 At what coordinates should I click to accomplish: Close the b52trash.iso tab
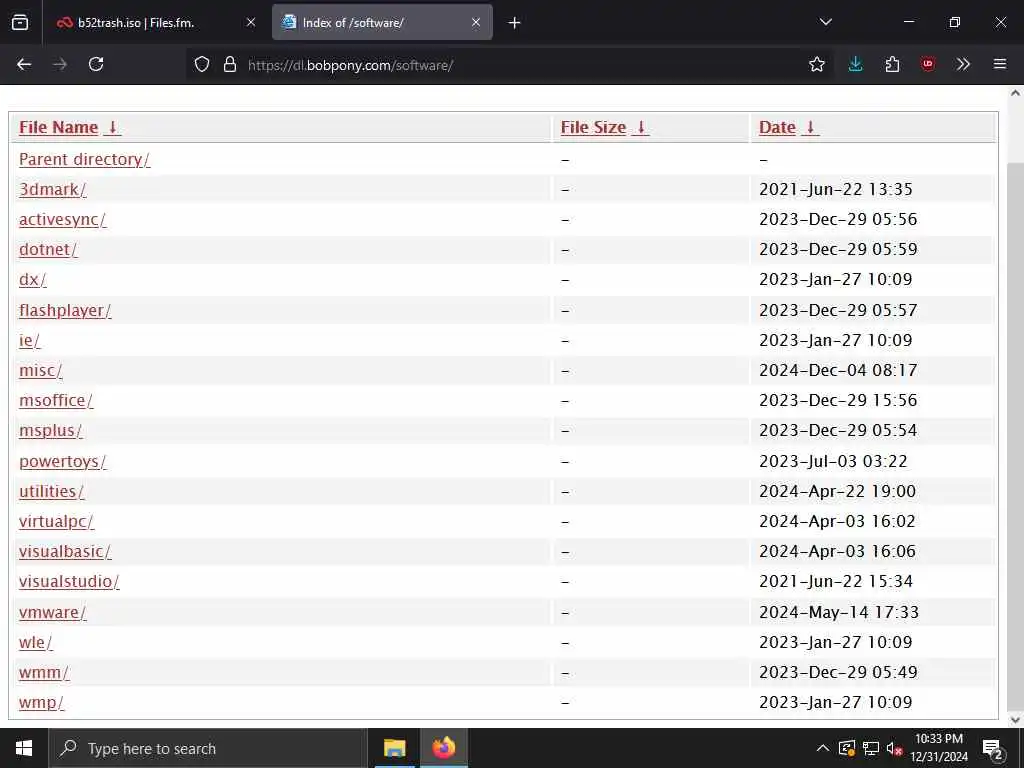251,22
